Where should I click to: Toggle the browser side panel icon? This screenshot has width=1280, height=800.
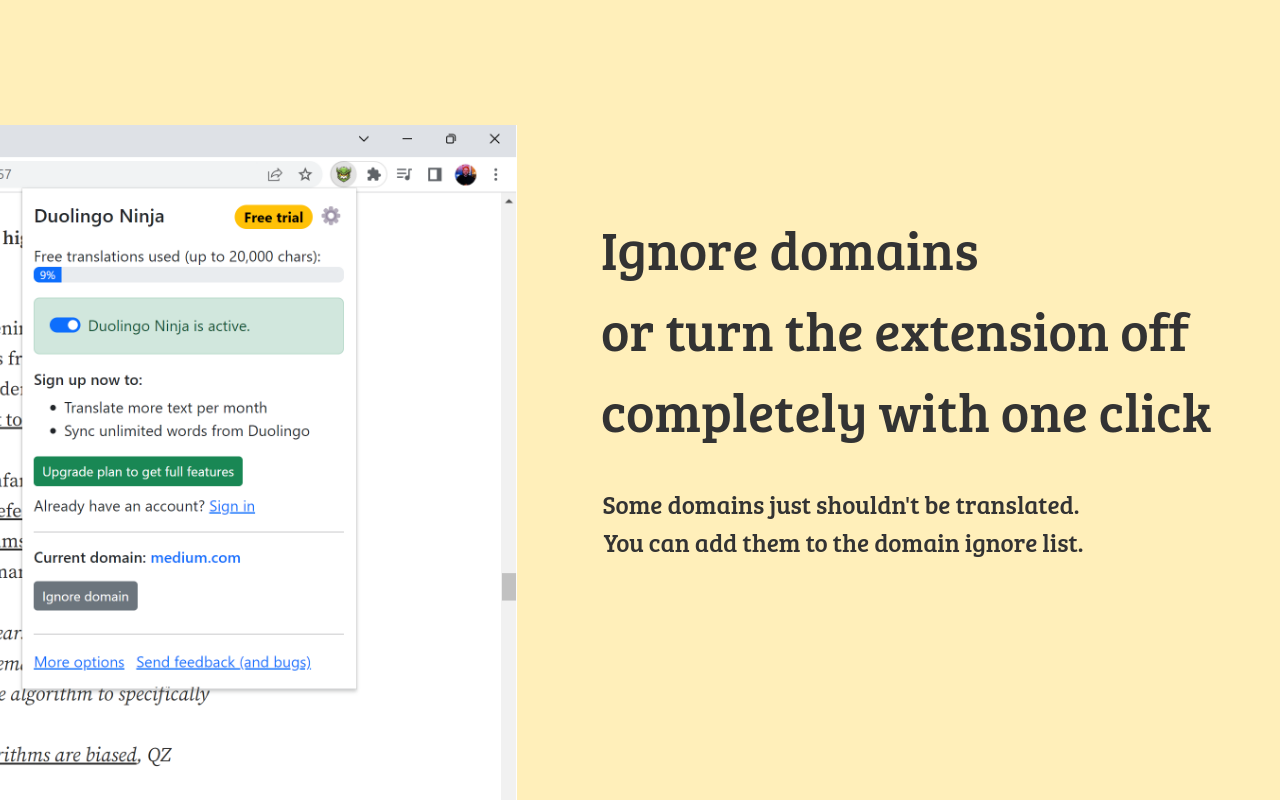[x=434, y=174]
